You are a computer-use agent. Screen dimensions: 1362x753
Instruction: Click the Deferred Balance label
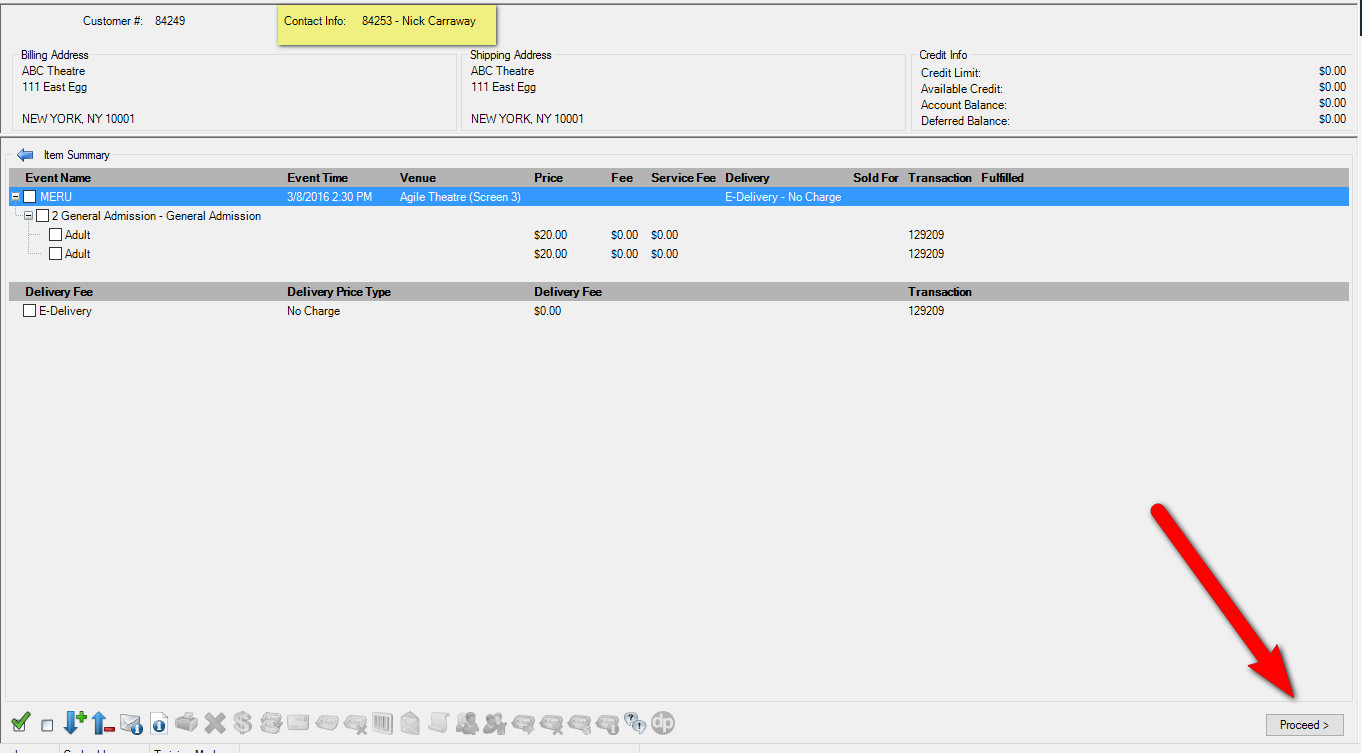point(965,121)
